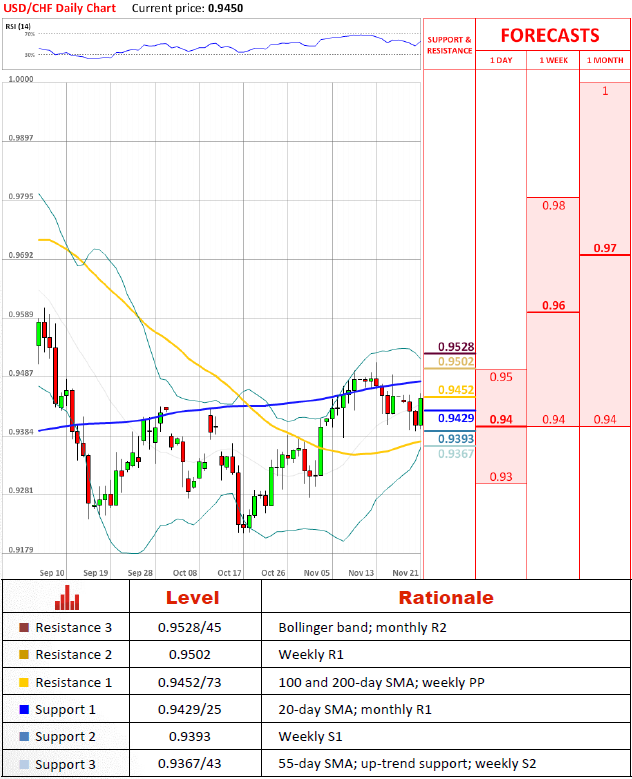Click the 0.9393 support level label beside chart
This screenshot has width=632, height=779.
[x=456, y=438]
